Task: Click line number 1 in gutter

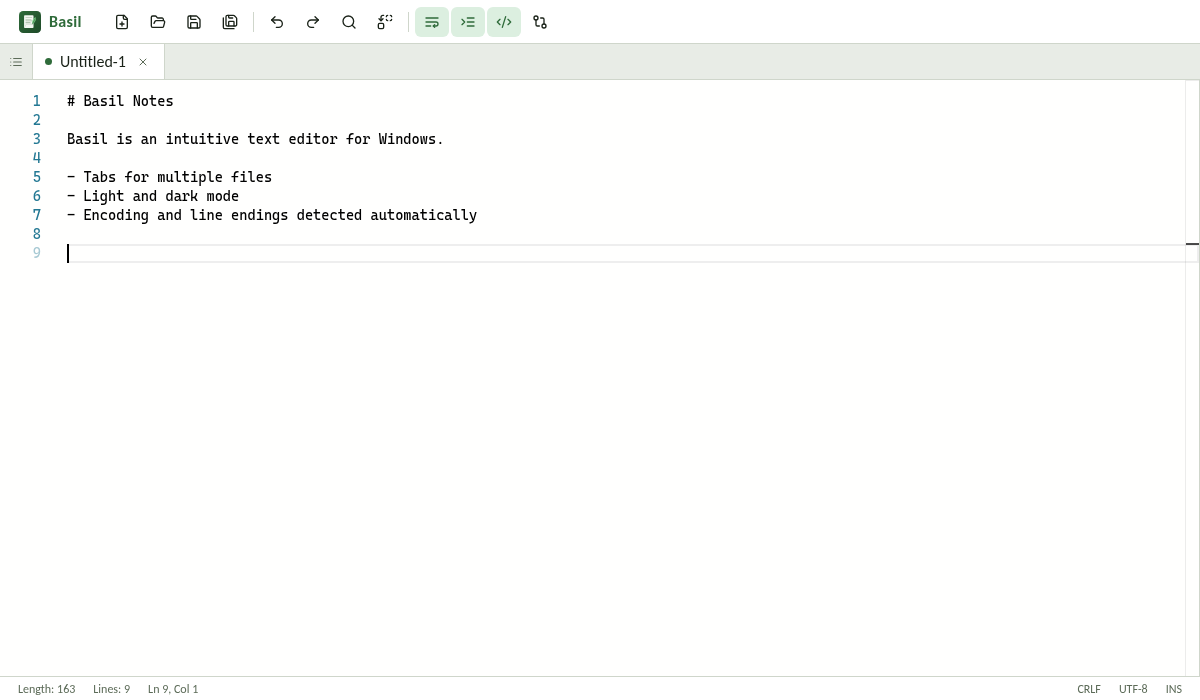Action: pyautogui.click(x=37, y=101)
